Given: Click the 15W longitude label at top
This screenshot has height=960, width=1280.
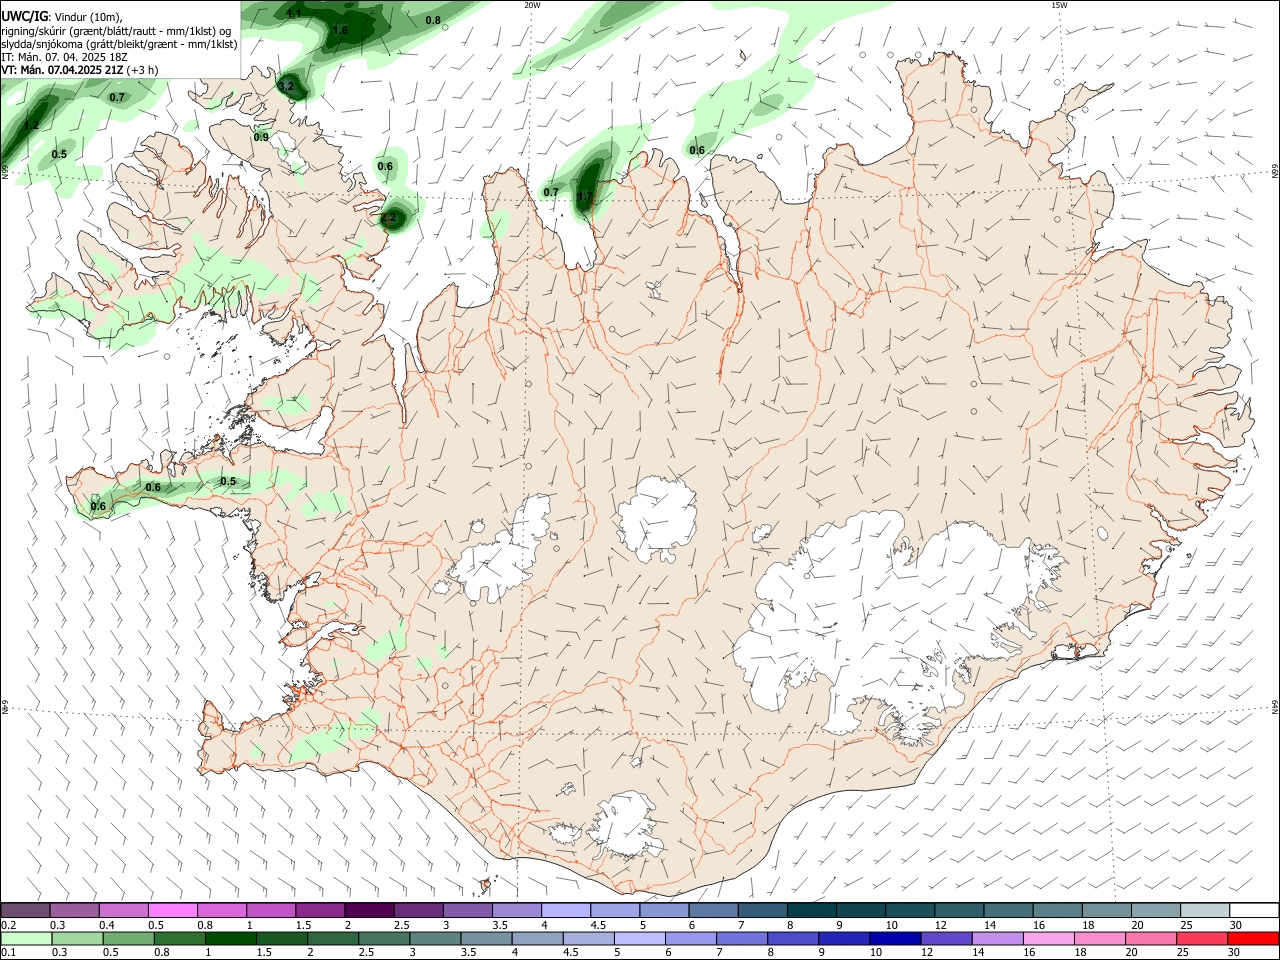Looking at the screenshot, I should click(1060, 5).
